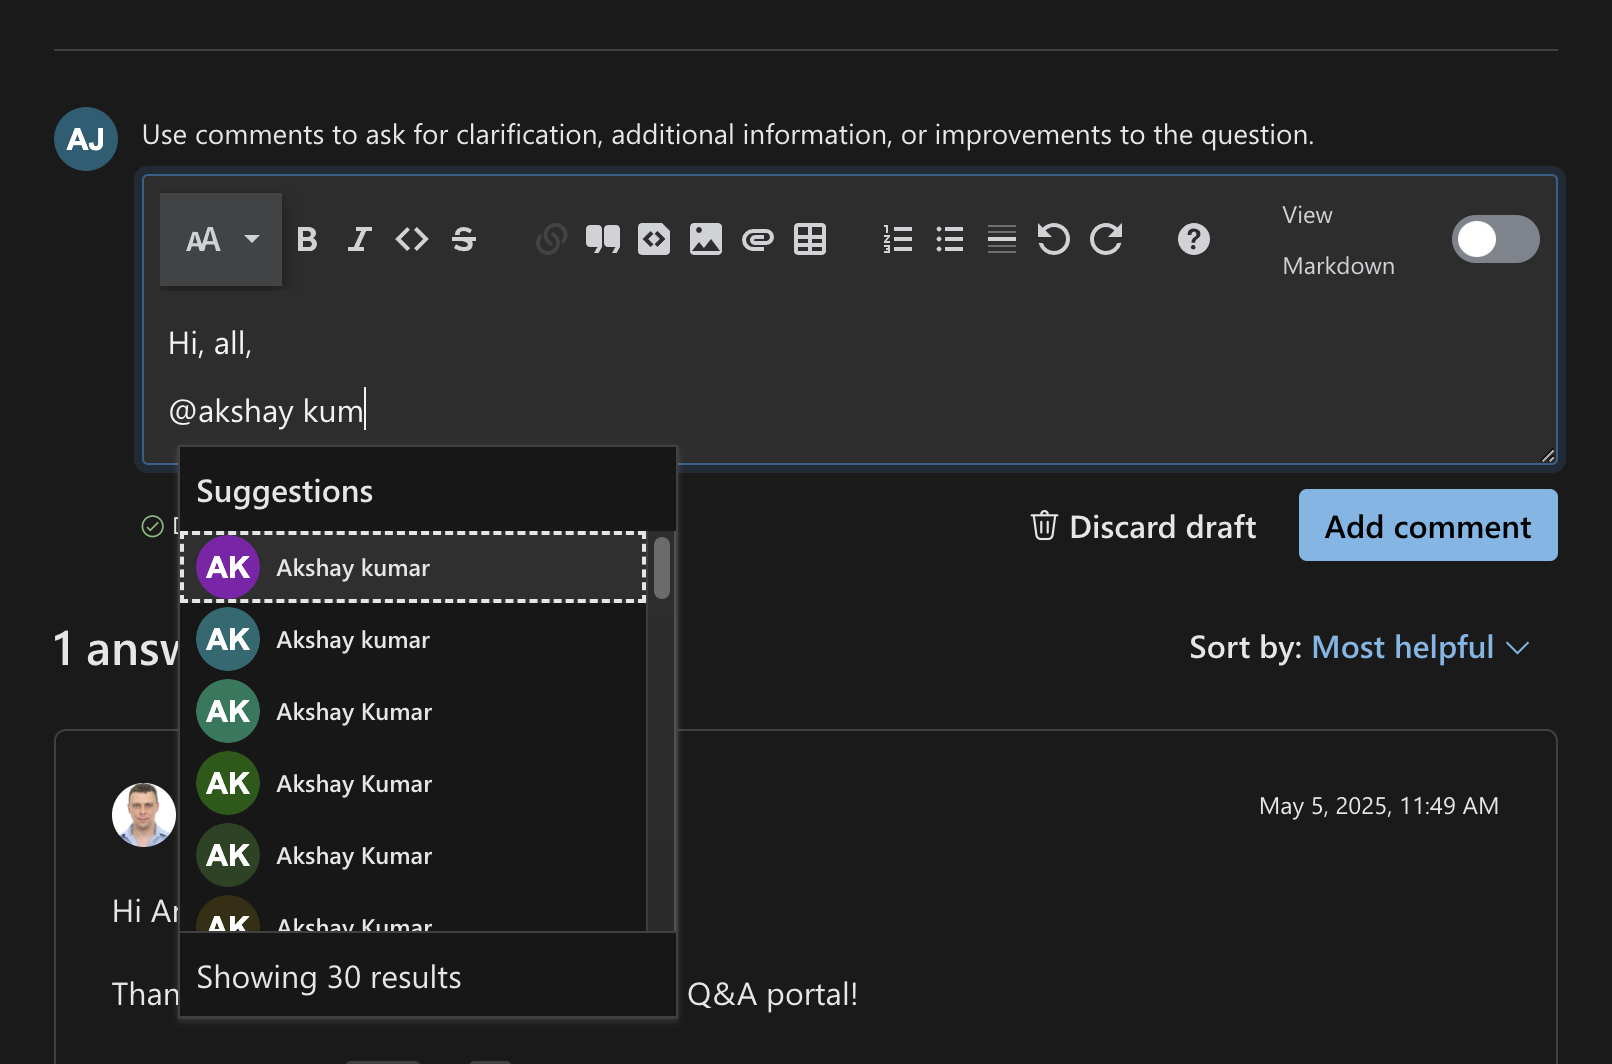Screen dimensions: 1612x1064
Task: Create a numbered list
Action: point(898,240)
